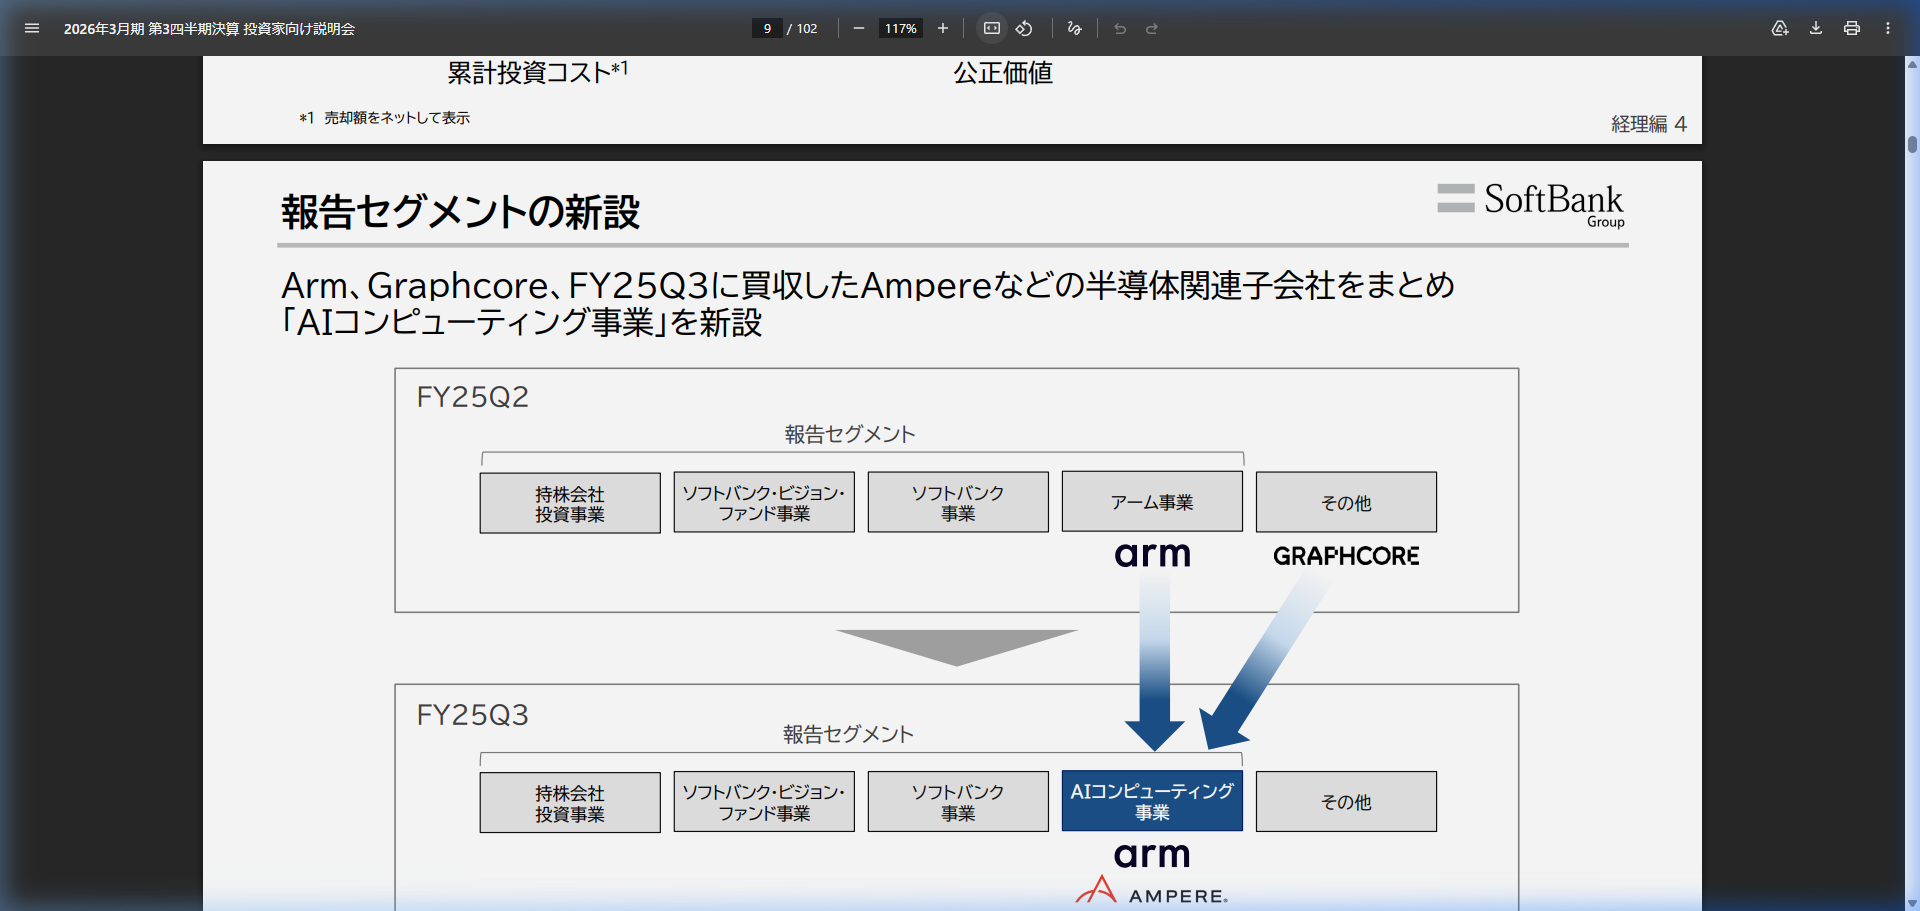
Task: Save the PDF to Google Drive
Action: [1780, 29]
